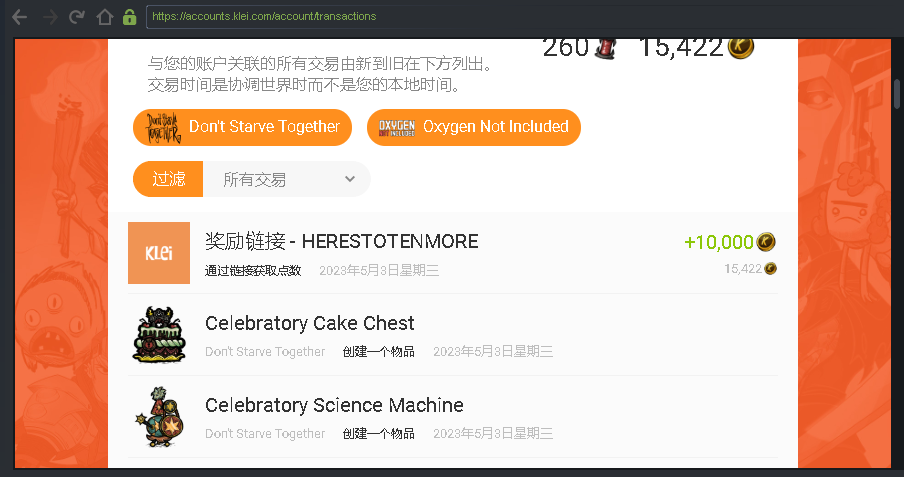
Task: Click the page vertical scrollbar thumb
Action: [897, 94]
